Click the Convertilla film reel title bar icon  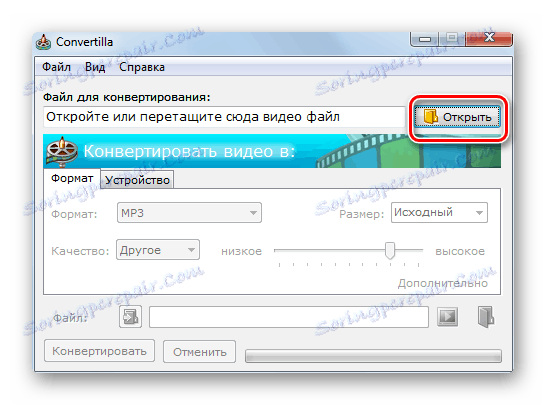click(x=44, y=43)
